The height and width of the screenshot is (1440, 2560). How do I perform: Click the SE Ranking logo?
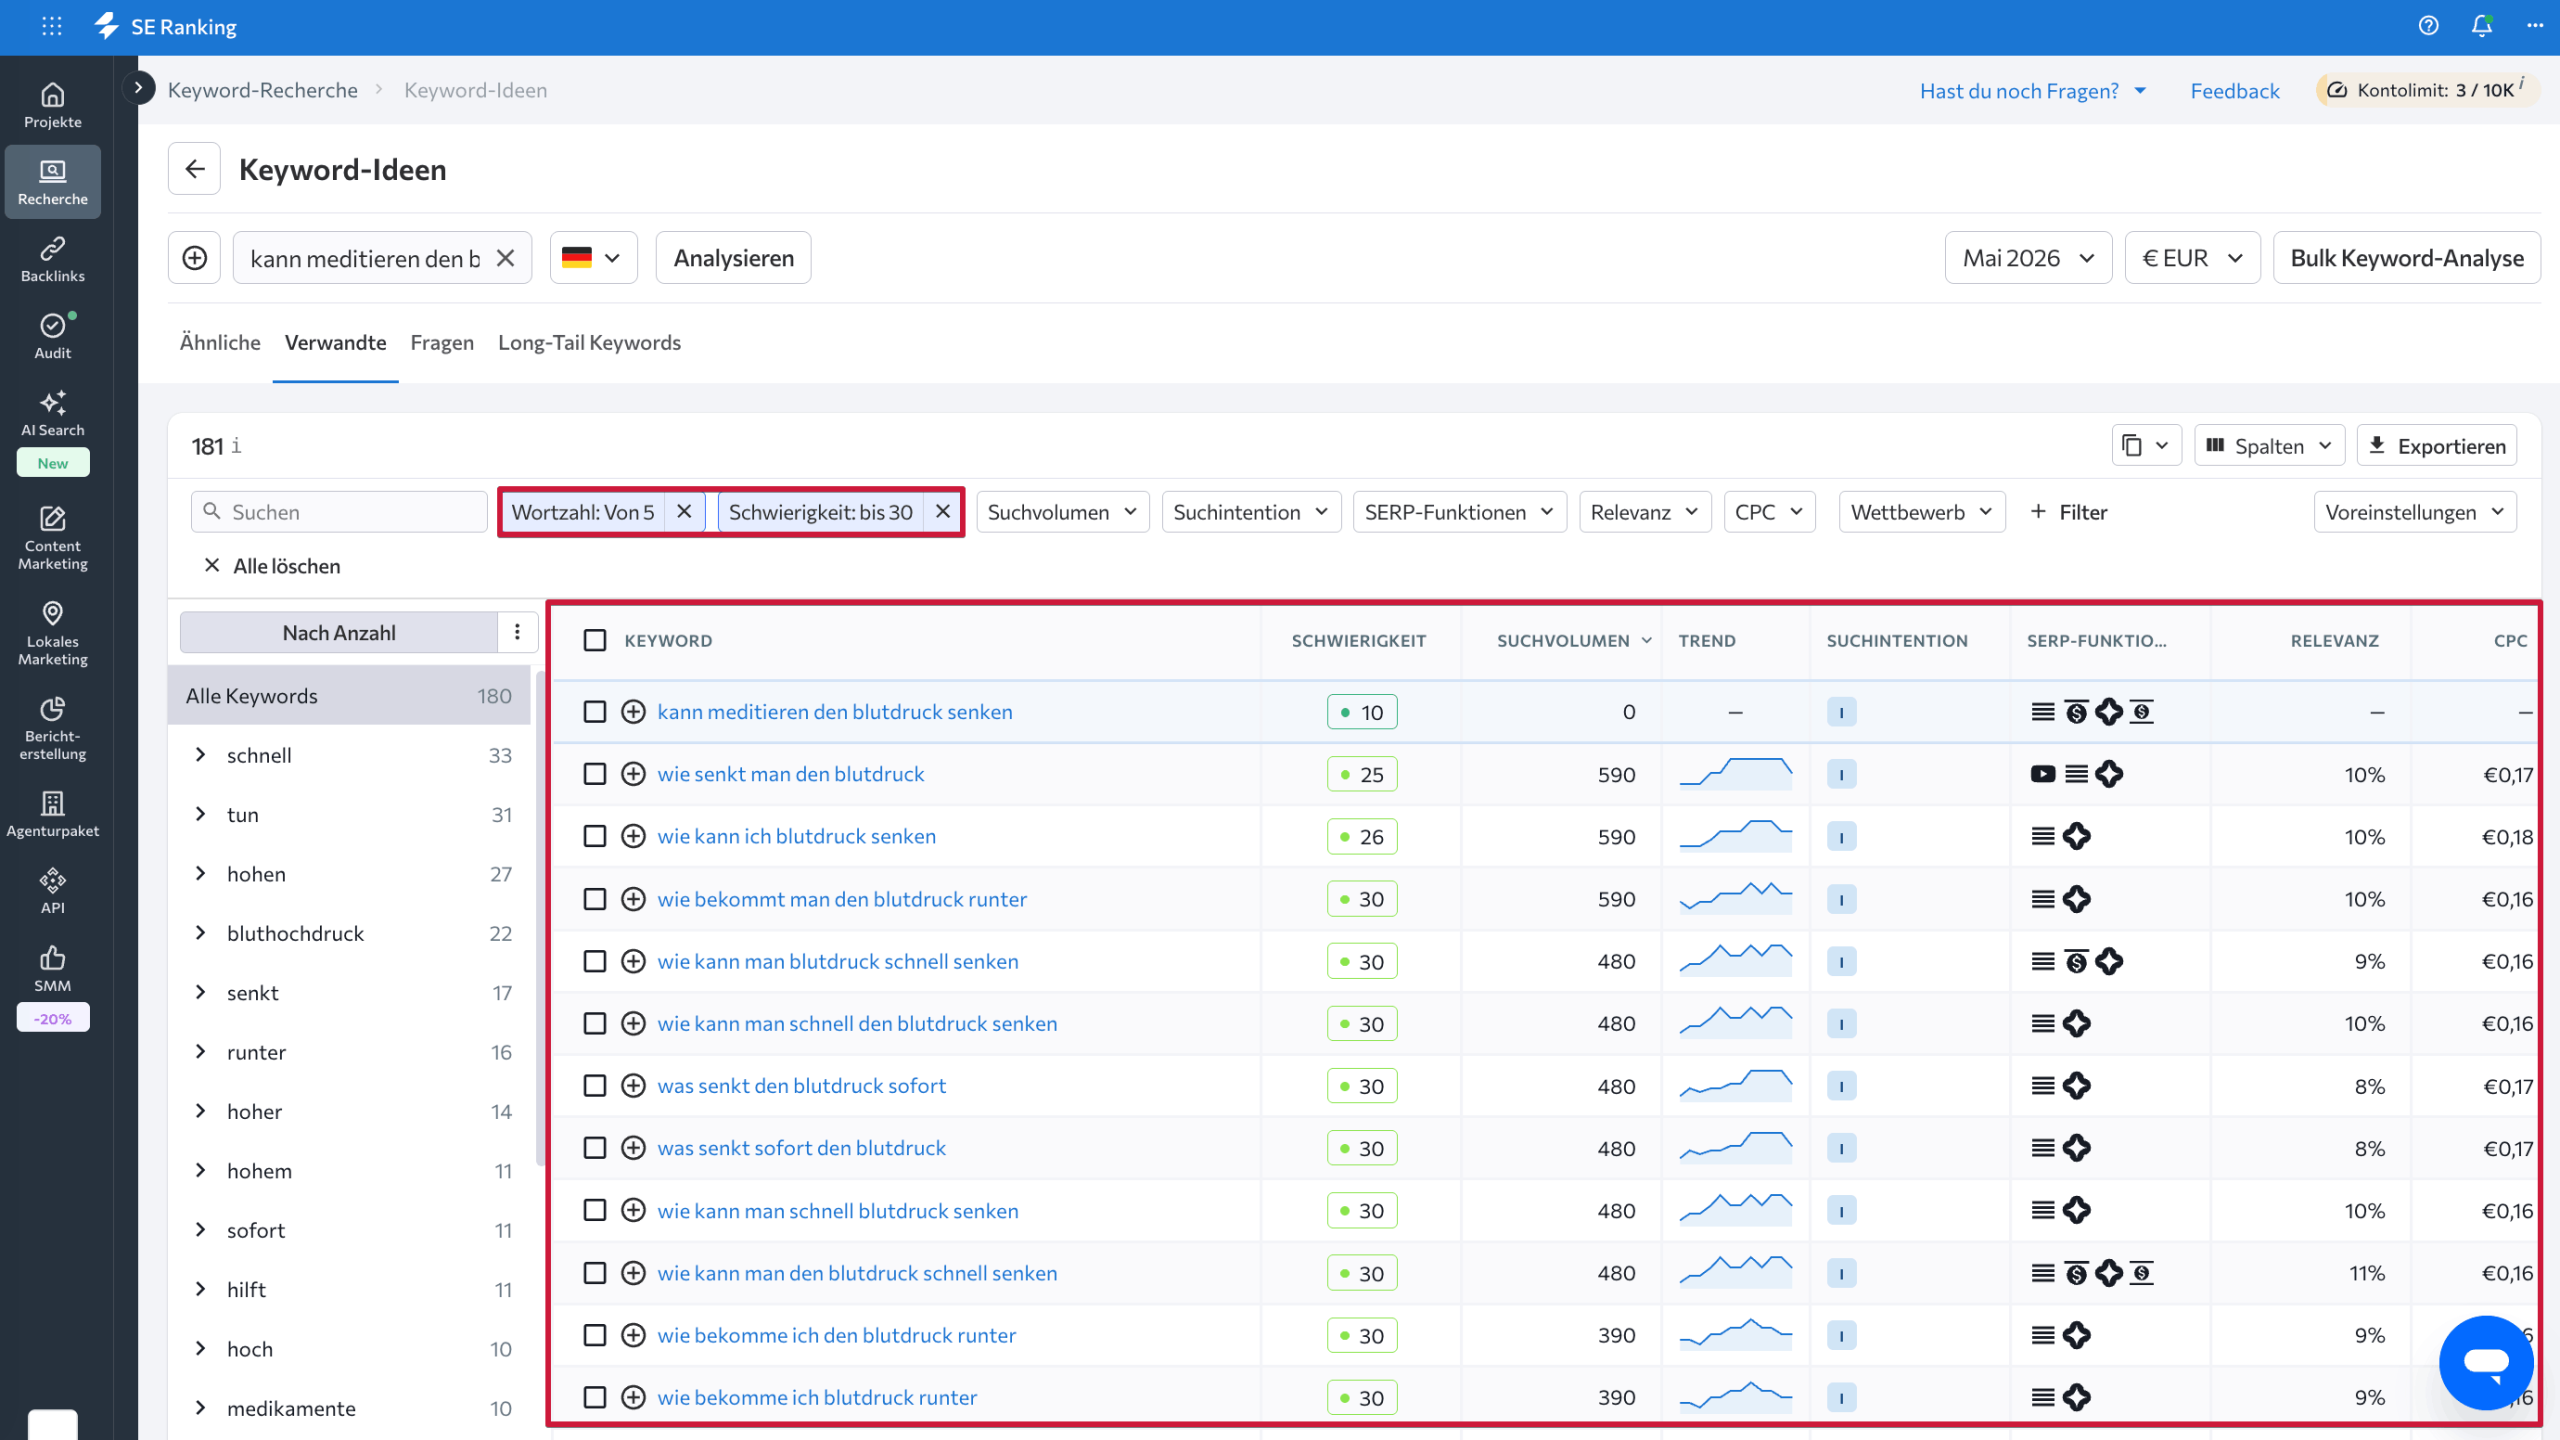click(x=166, y=27)
